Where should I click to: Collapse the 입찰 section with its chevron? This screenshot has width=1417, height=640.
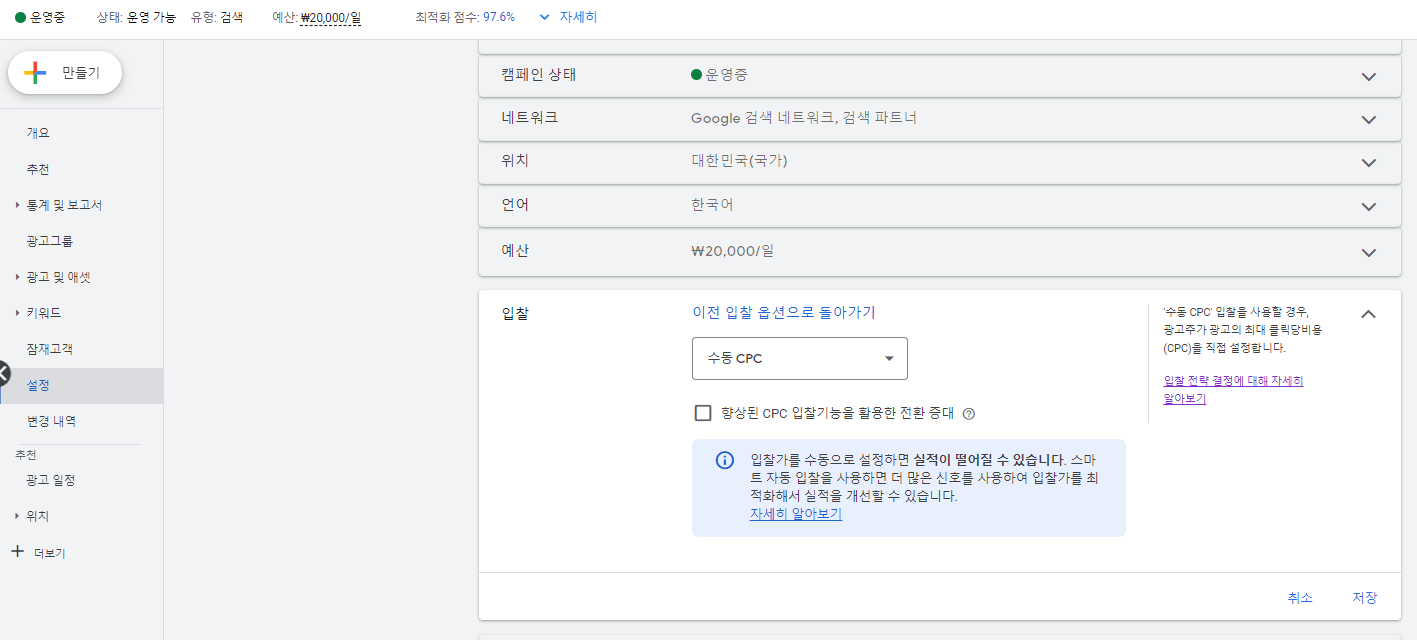[x=1368, y=313]
